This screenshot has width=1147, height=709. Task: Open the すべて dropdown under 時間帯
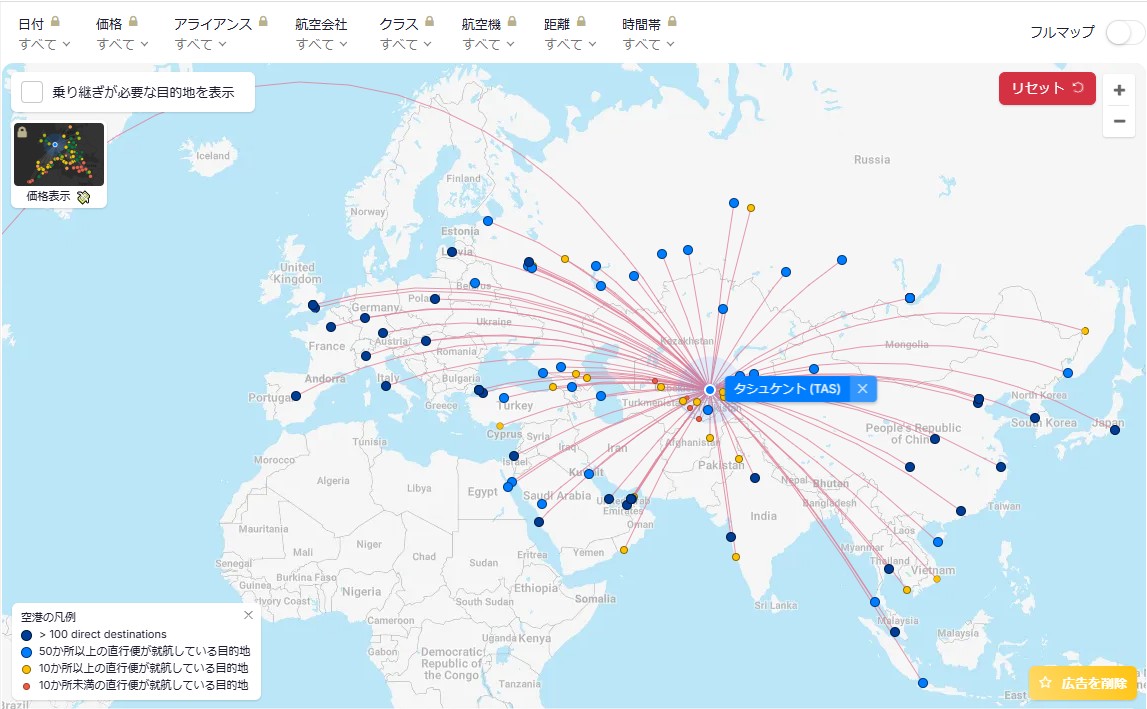point(649,44)
